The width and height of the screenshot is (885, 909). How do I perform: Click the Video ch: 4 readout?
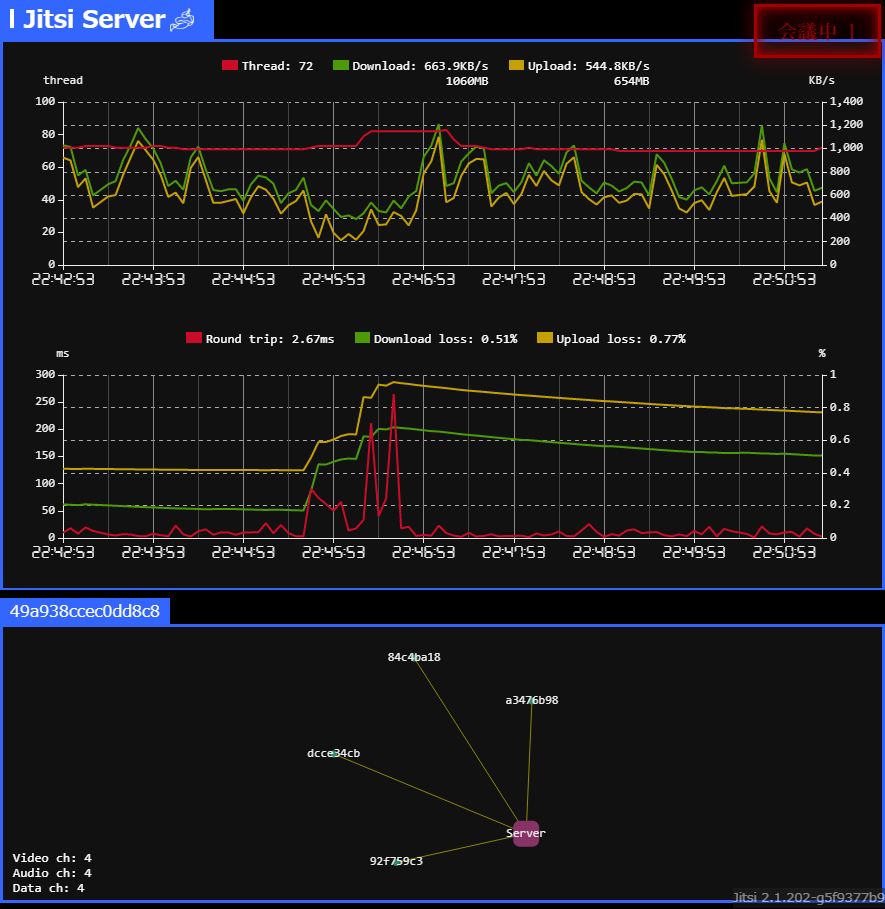click(52, 858)
